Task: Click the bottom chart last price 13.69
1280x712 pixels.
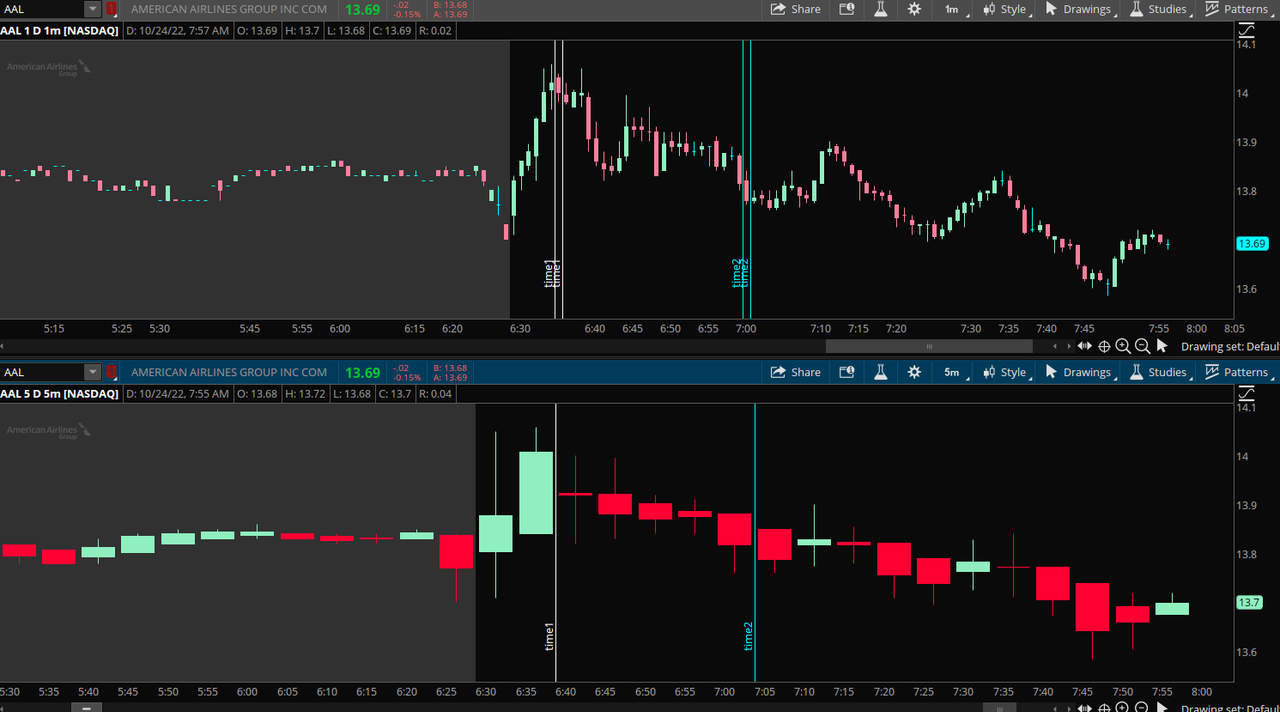Action: click(x=362, y=372)
